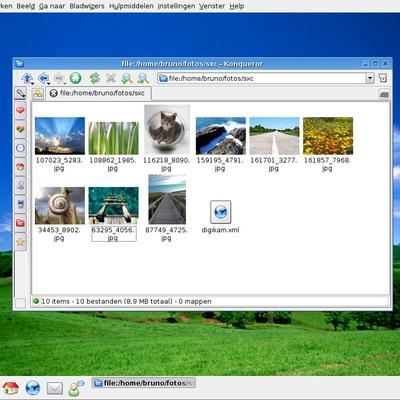This screenshot has height=400, width=400.
Task: Click the file name 159195_4791.jpg
Action: click(x=220, y=164)
